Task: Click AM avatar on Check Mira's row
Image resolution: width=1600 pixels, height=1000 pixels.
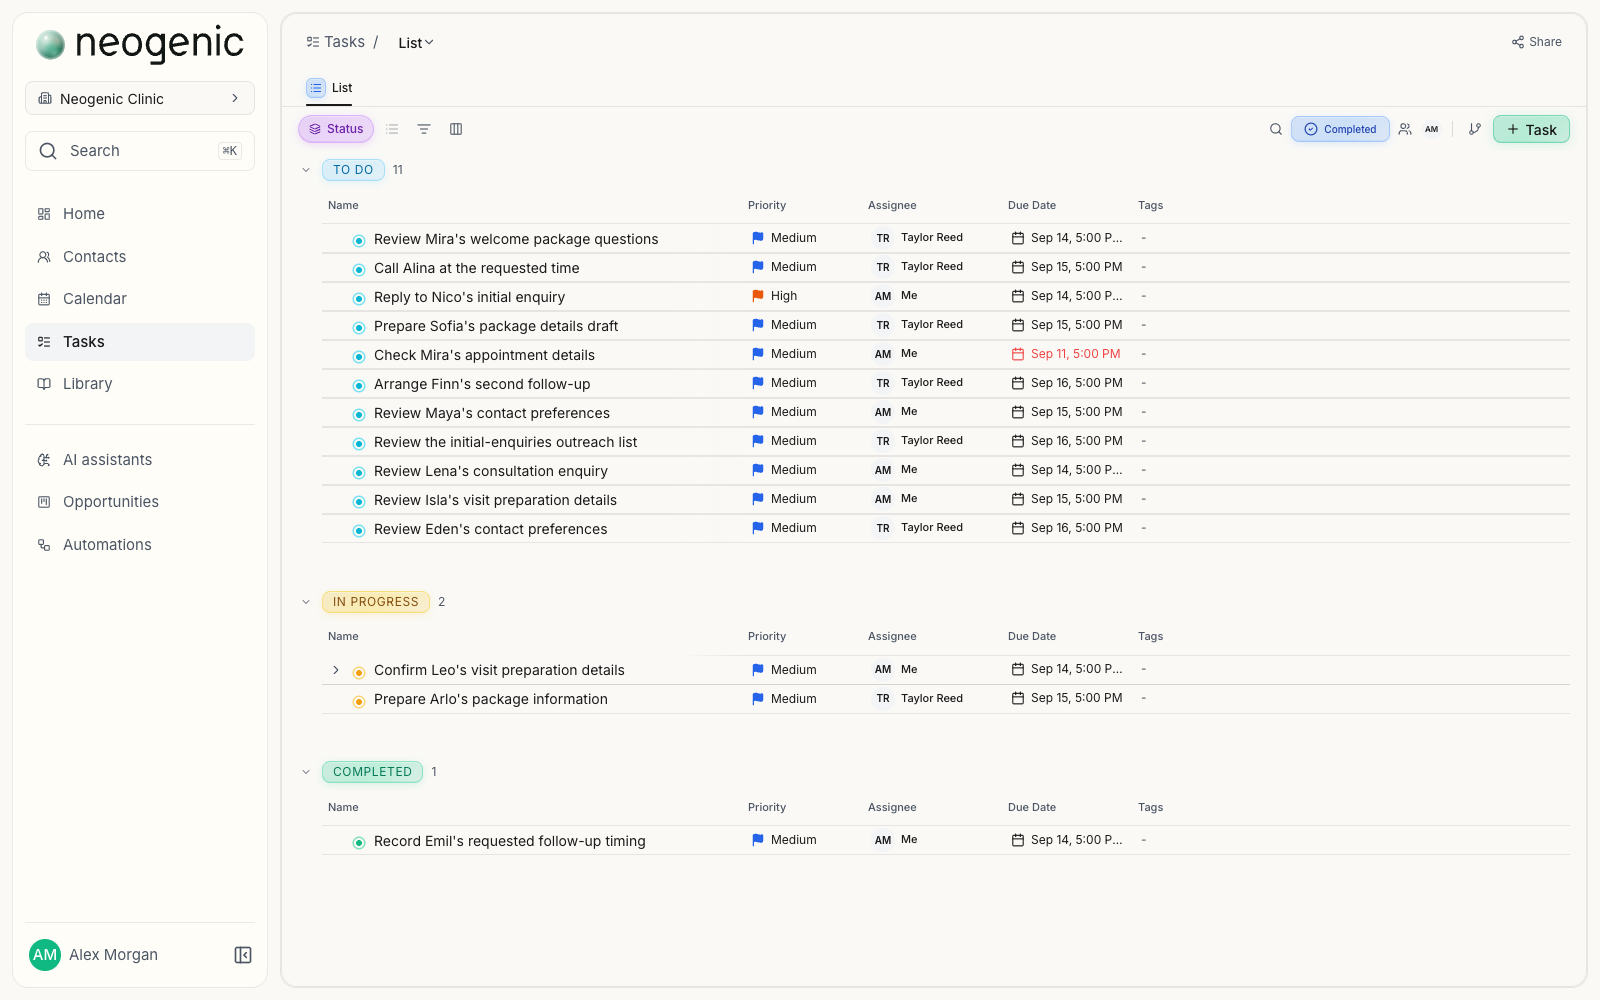Action: pyautogui.click(x=883, y=354)
